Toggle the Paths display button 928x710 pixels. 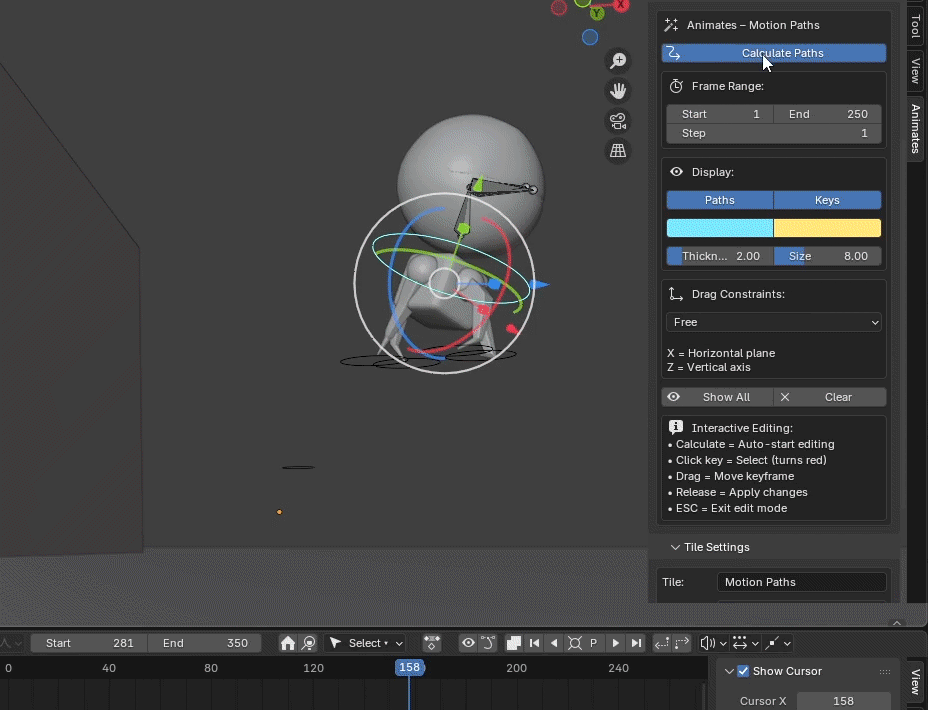720,200
